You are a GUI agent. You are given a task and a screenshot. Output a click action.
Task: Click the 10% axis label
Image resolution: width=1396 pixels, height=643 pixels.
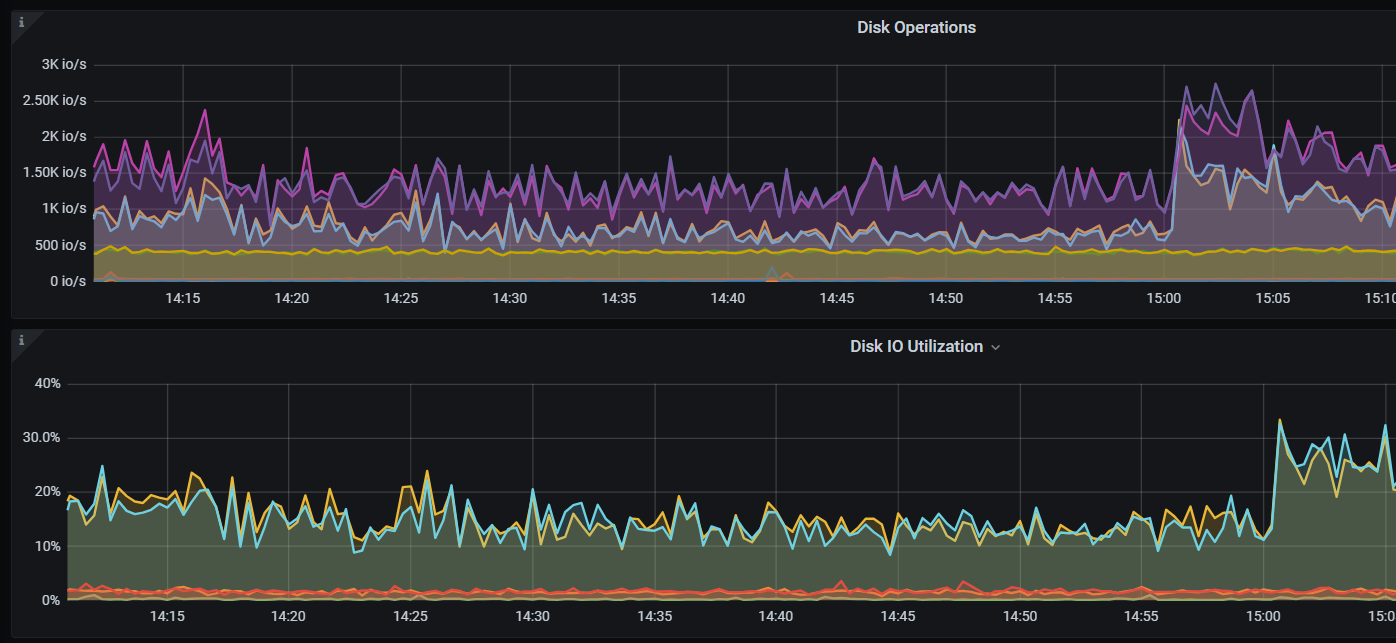click(47, 546)
